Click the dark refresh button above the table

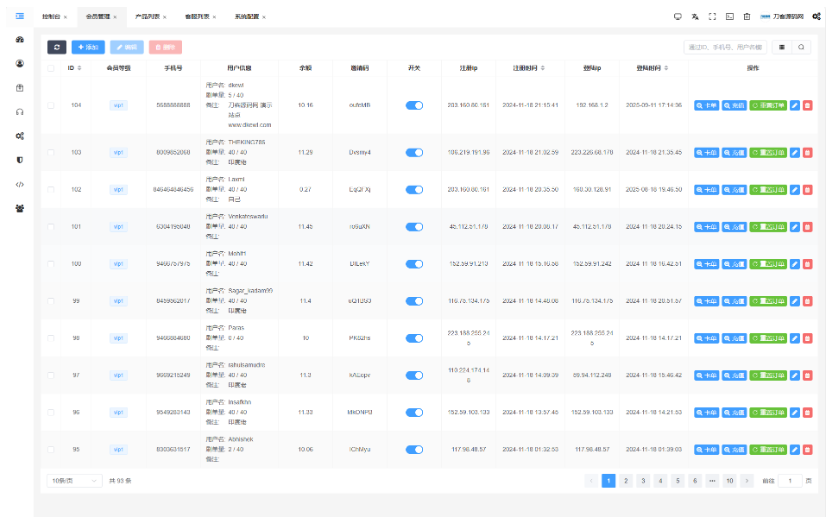coord(57,47)
